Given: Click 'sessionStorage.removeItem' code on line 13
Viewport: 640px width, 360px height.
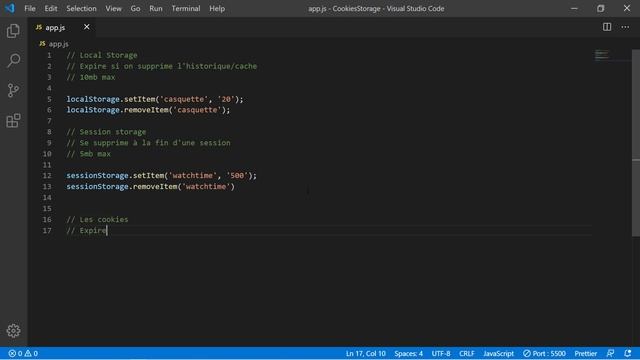Looking at the screenshot, I should [122, 187].
